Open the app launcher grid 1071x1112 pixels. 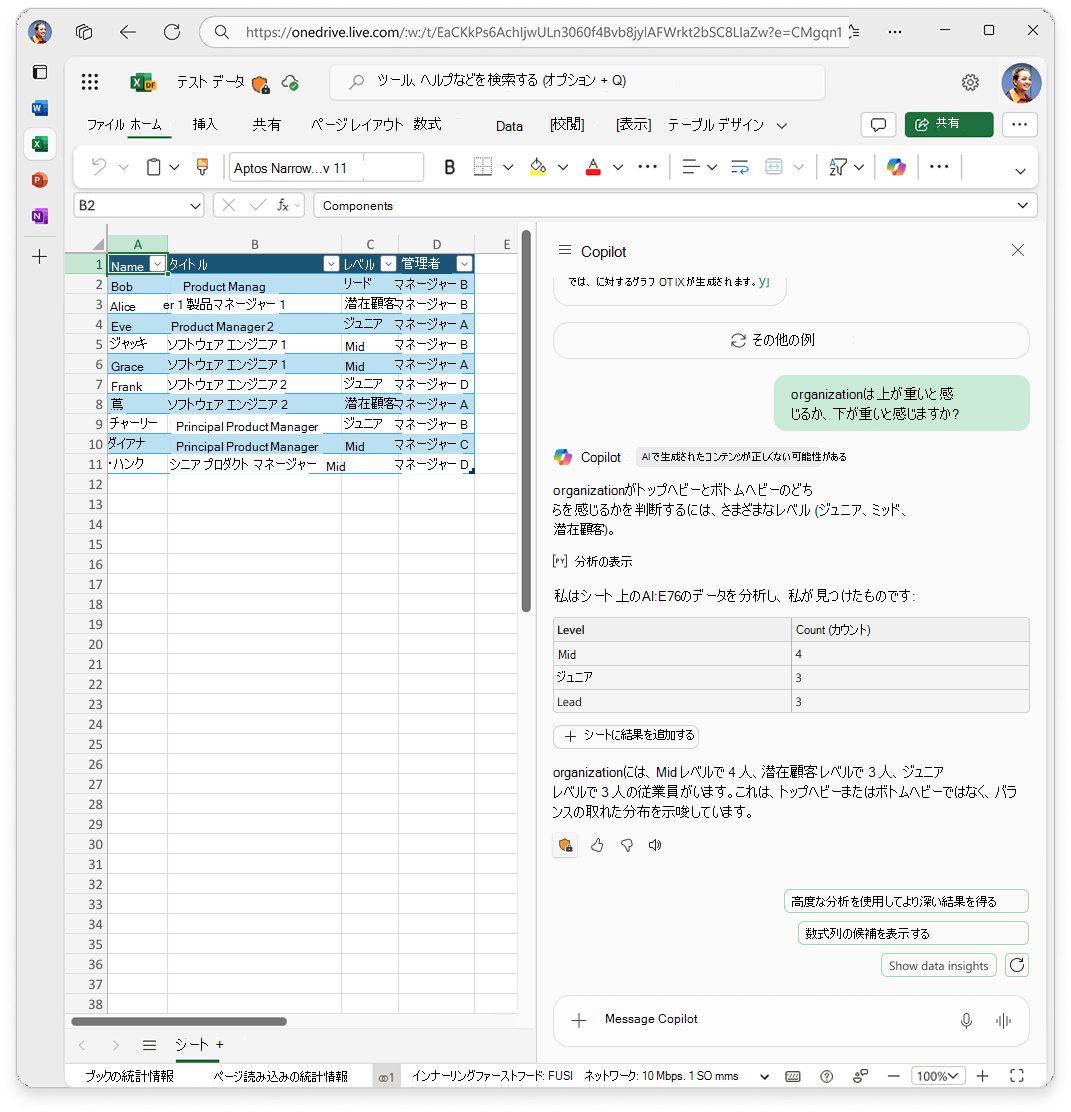coord(89,82)
